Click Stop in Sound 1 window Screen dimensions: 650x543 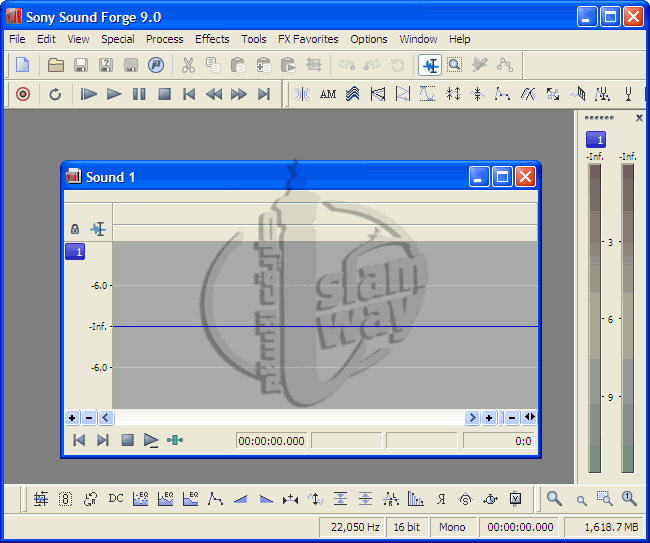127,440
